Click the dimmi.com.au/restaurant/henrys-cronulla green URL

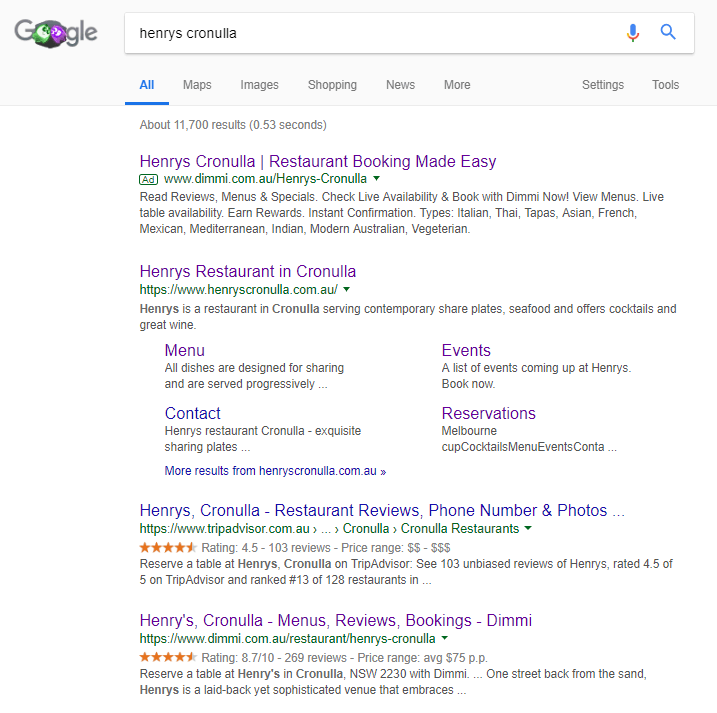[x=287, y=639]
